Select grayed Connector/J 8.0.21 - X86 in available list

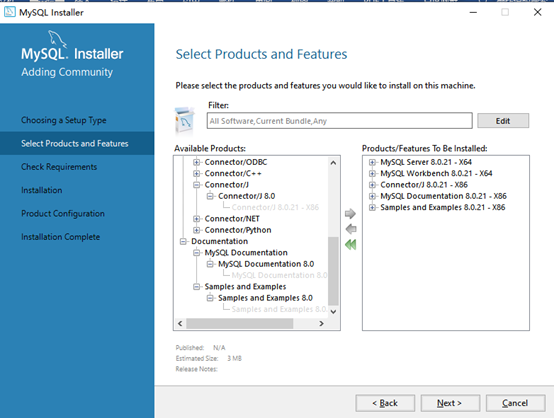point(275,207)
